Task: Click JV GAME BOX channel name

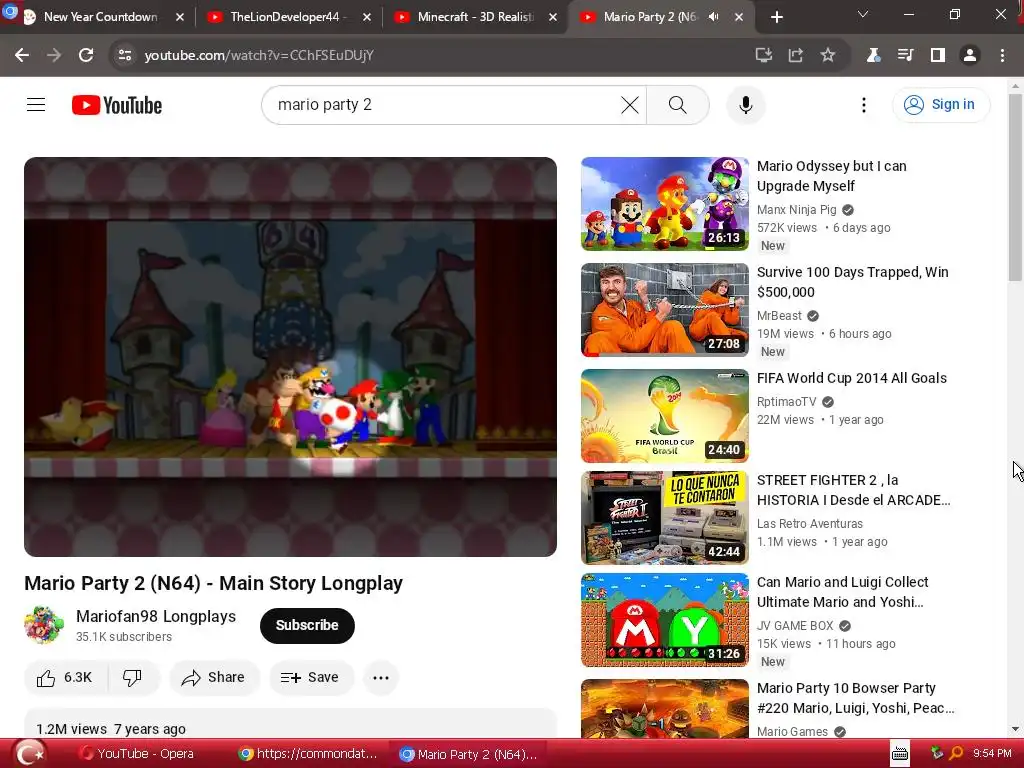Action: (795, 626)
